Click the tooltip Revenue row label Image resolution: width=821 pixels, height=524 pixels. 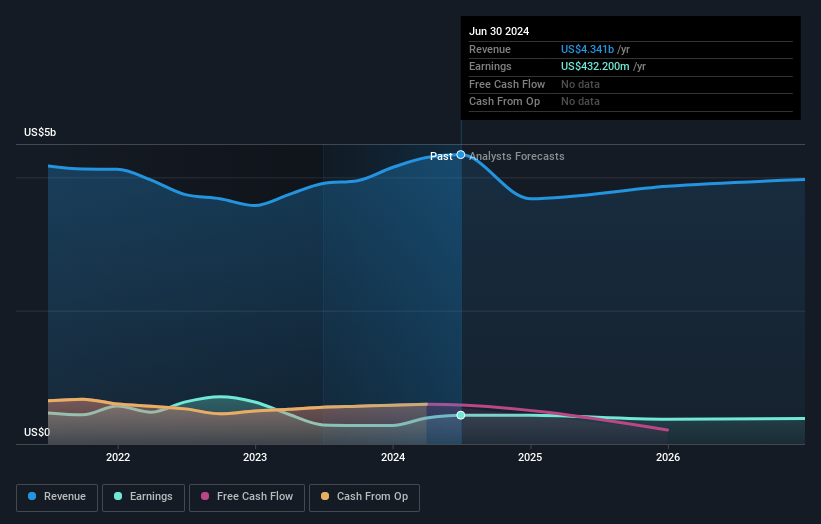tap(490, 49)
